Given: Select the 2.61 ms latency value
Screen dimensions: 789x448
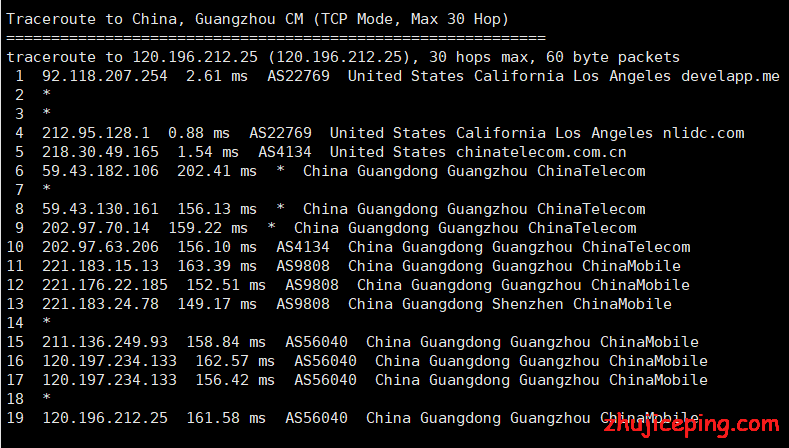Looking at the screenshot, I should [x=217, y=76].
